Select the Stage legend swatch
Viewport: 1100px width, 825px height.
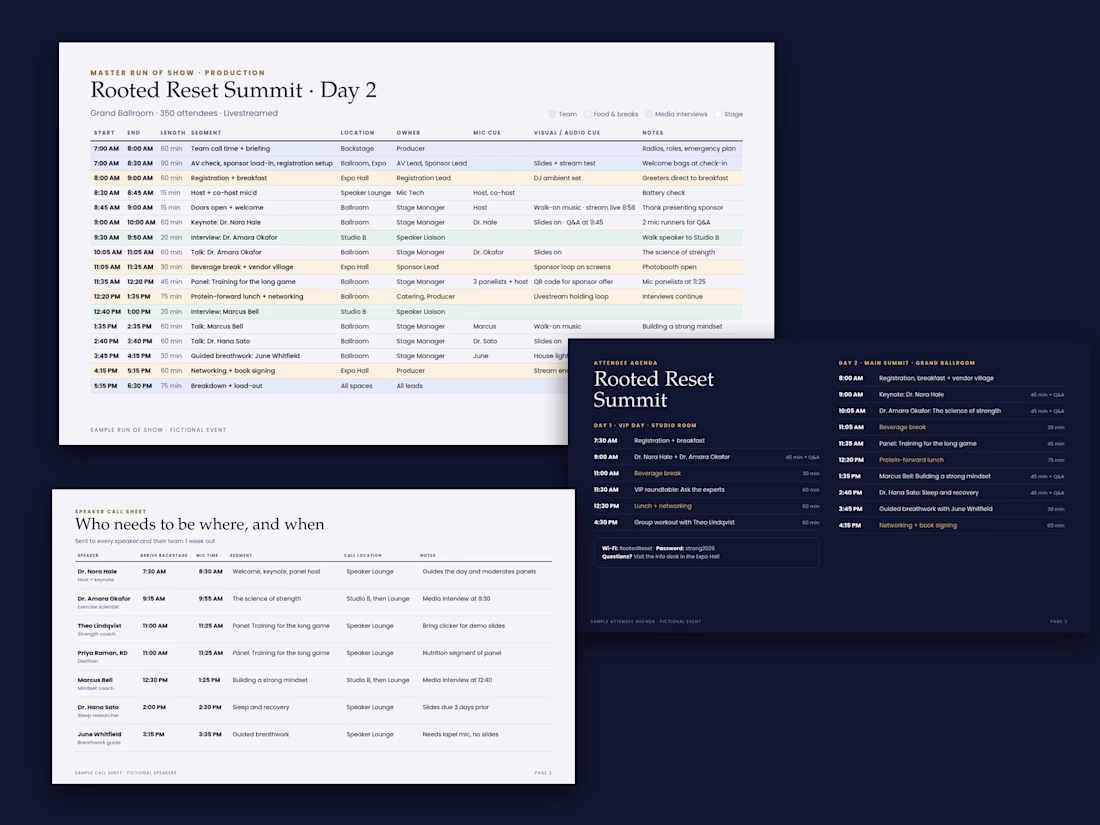[x=718, y=114]
